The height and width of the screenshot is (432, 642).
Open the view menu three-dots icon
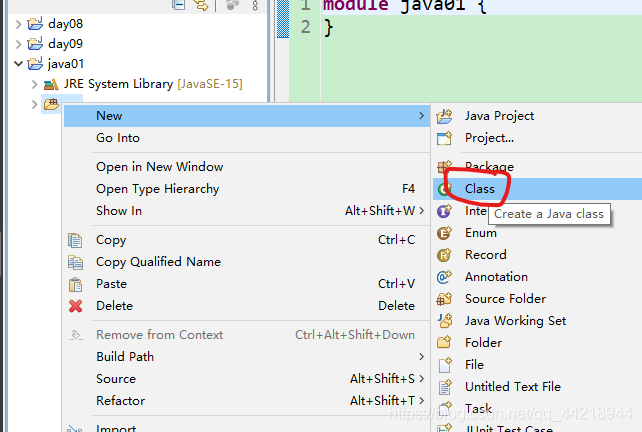coord(255,5)
